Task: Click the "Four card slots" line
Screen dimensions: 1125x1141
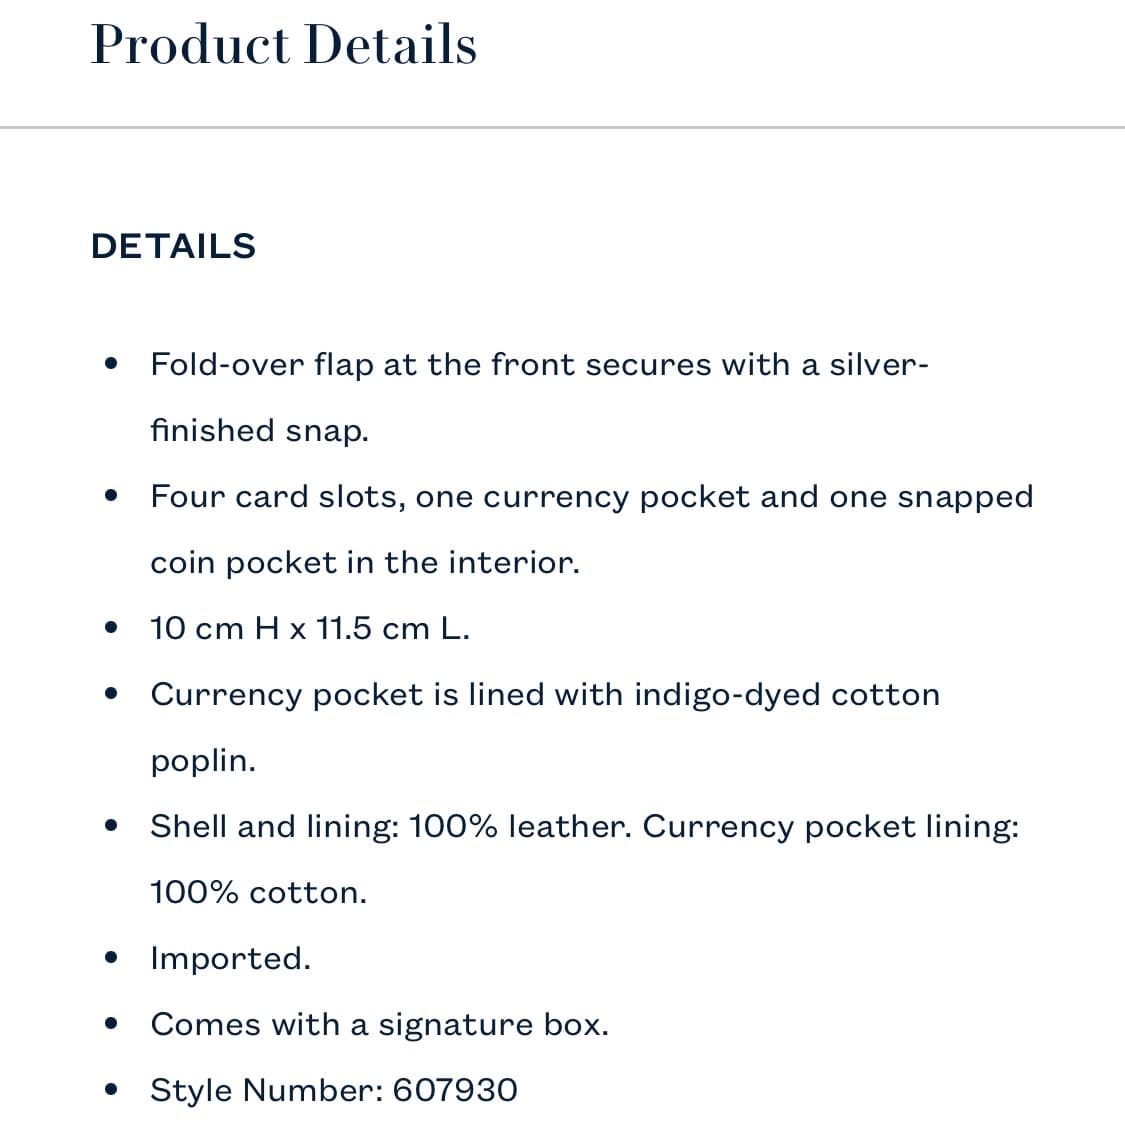Action: click(591, 497)
